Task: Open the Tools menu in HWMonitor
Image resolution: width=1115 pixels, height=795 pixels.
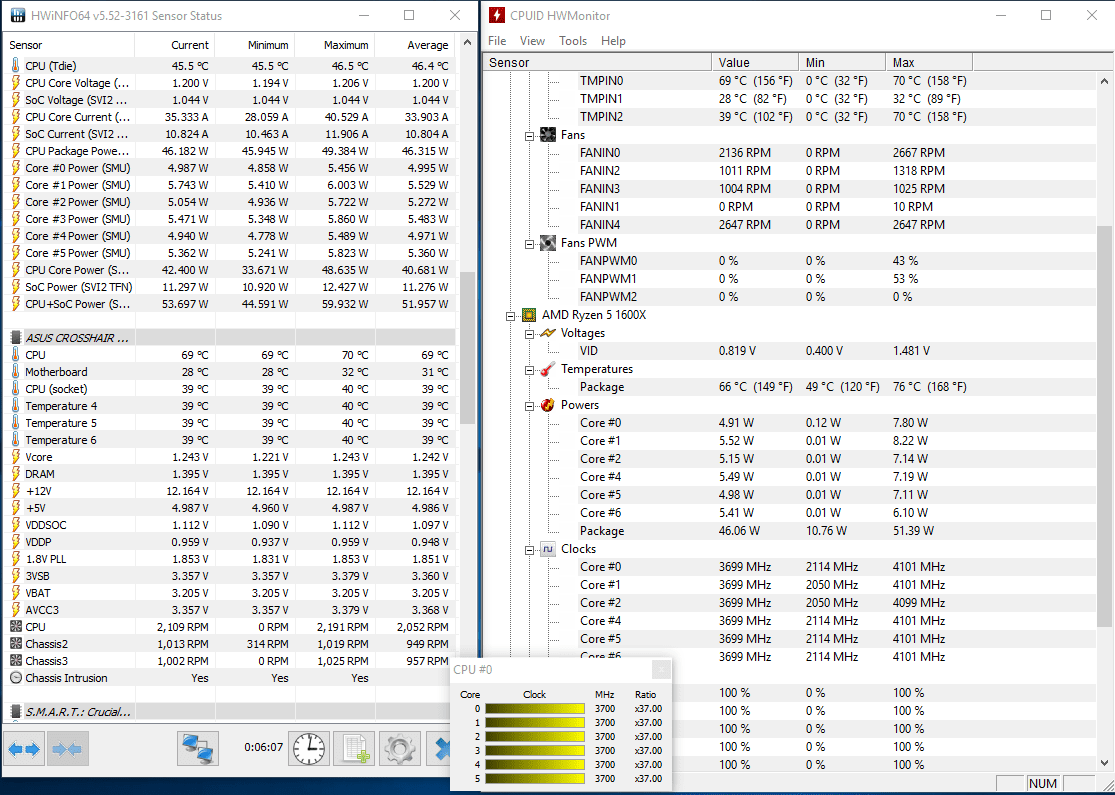Action: [x=572, y=41]
